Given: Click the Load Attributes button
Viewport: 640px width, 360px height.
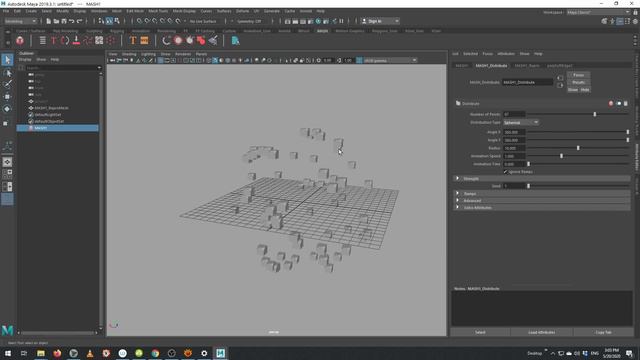Looking at the screenshot, I should point(542,332).
